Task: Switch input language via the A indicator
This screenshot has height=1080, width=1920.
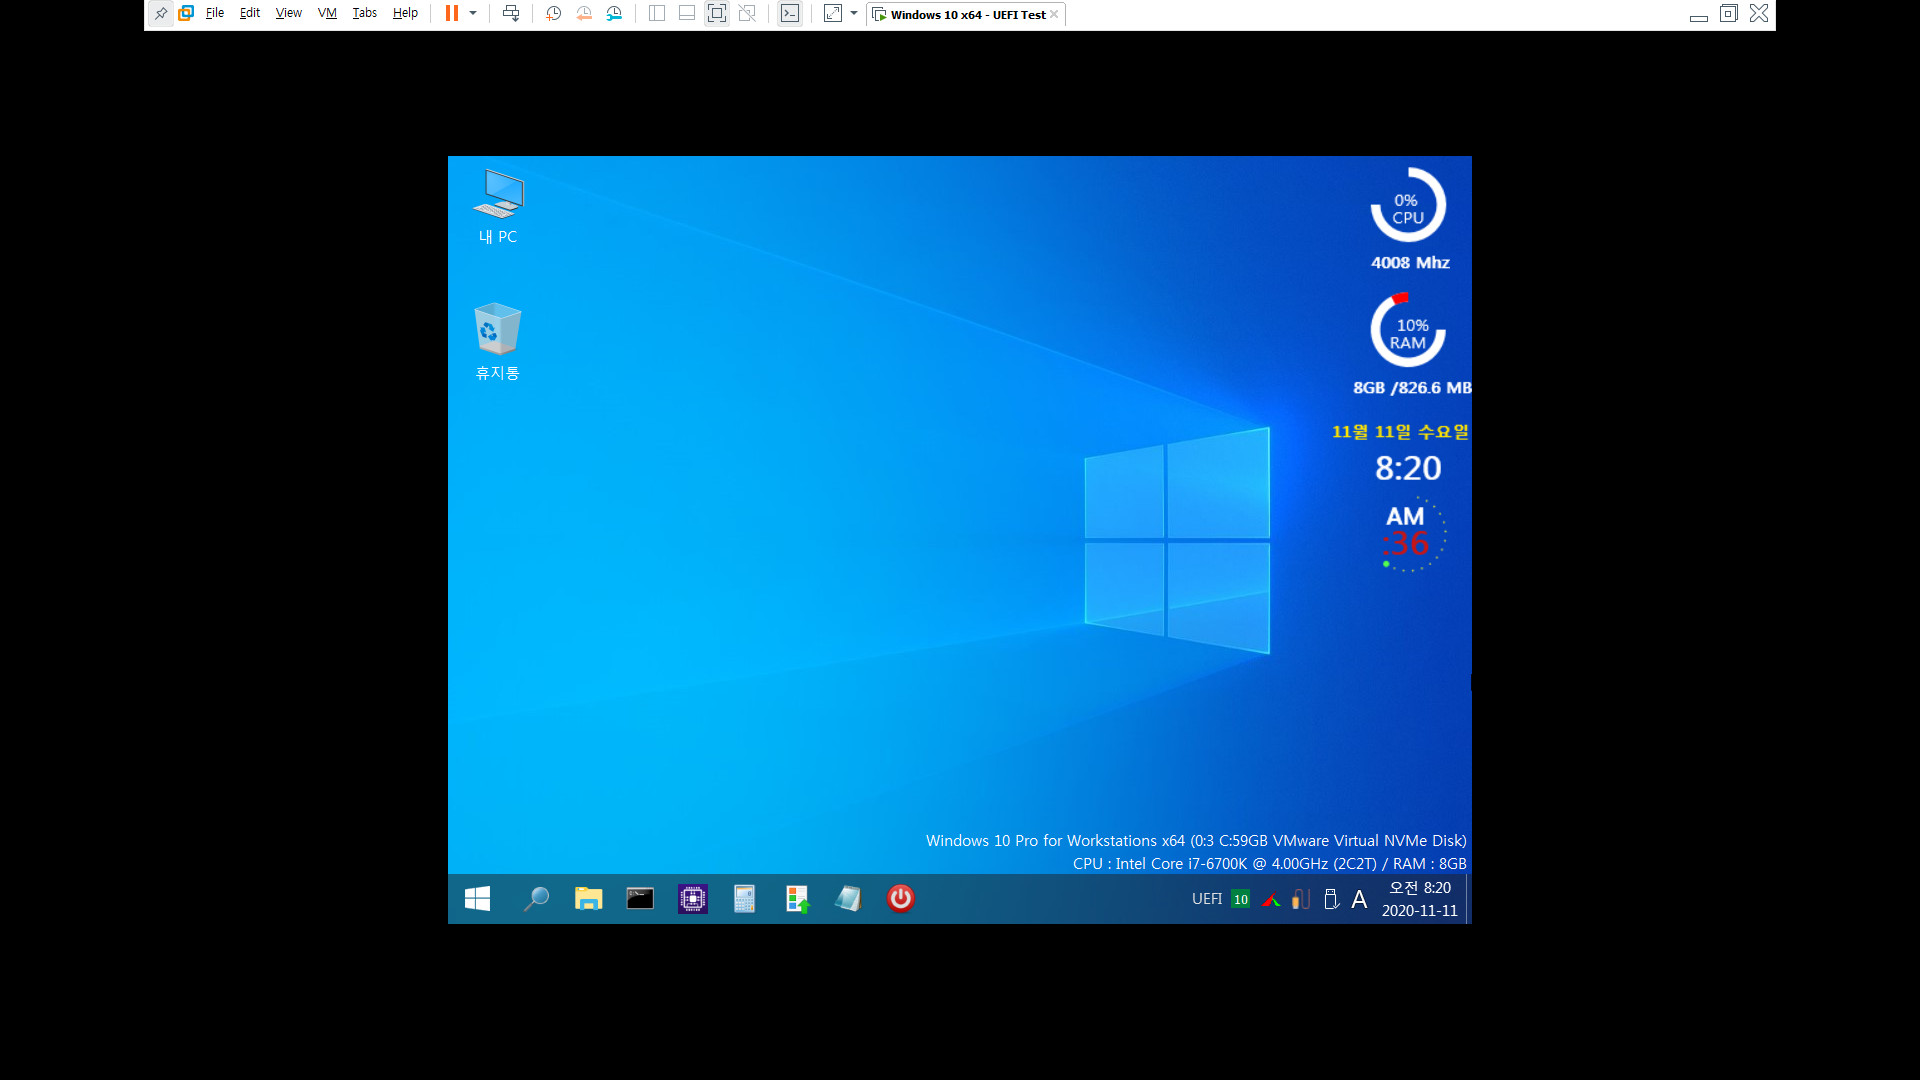Action: tap(1359, 899)
